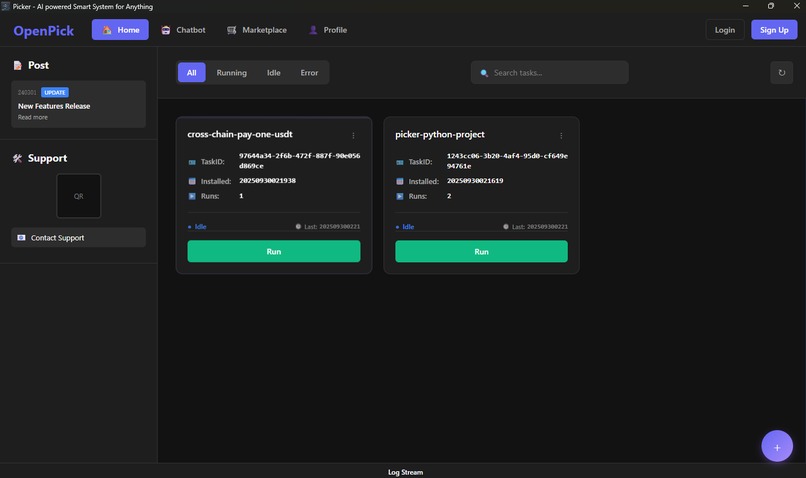Run the cross-chain-pay-one-usdt task

[x=273, y=251]
